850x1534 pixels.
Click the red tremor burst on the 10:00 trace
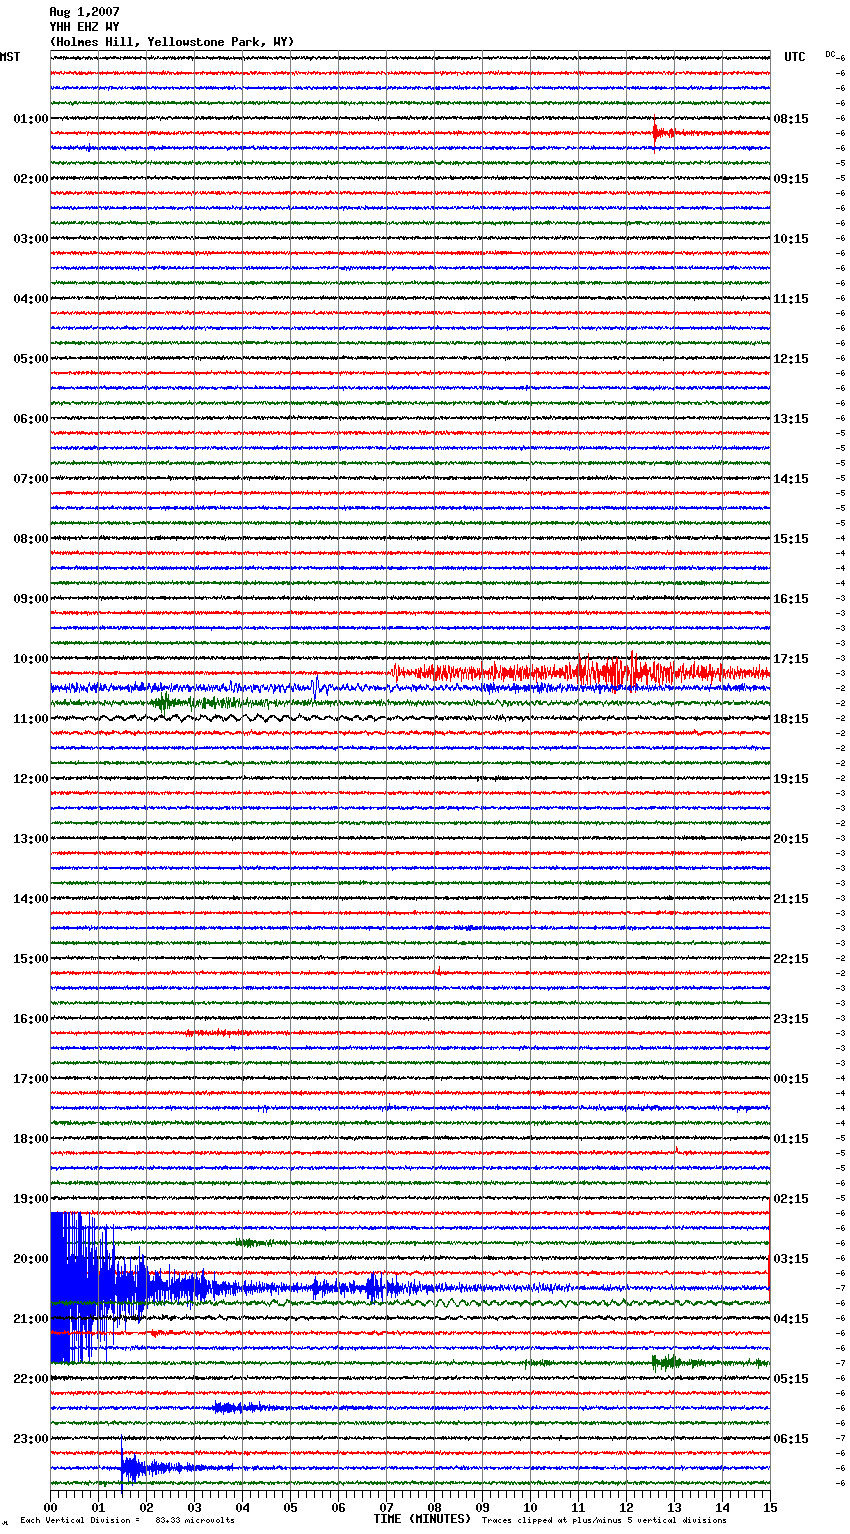(580, 672)
